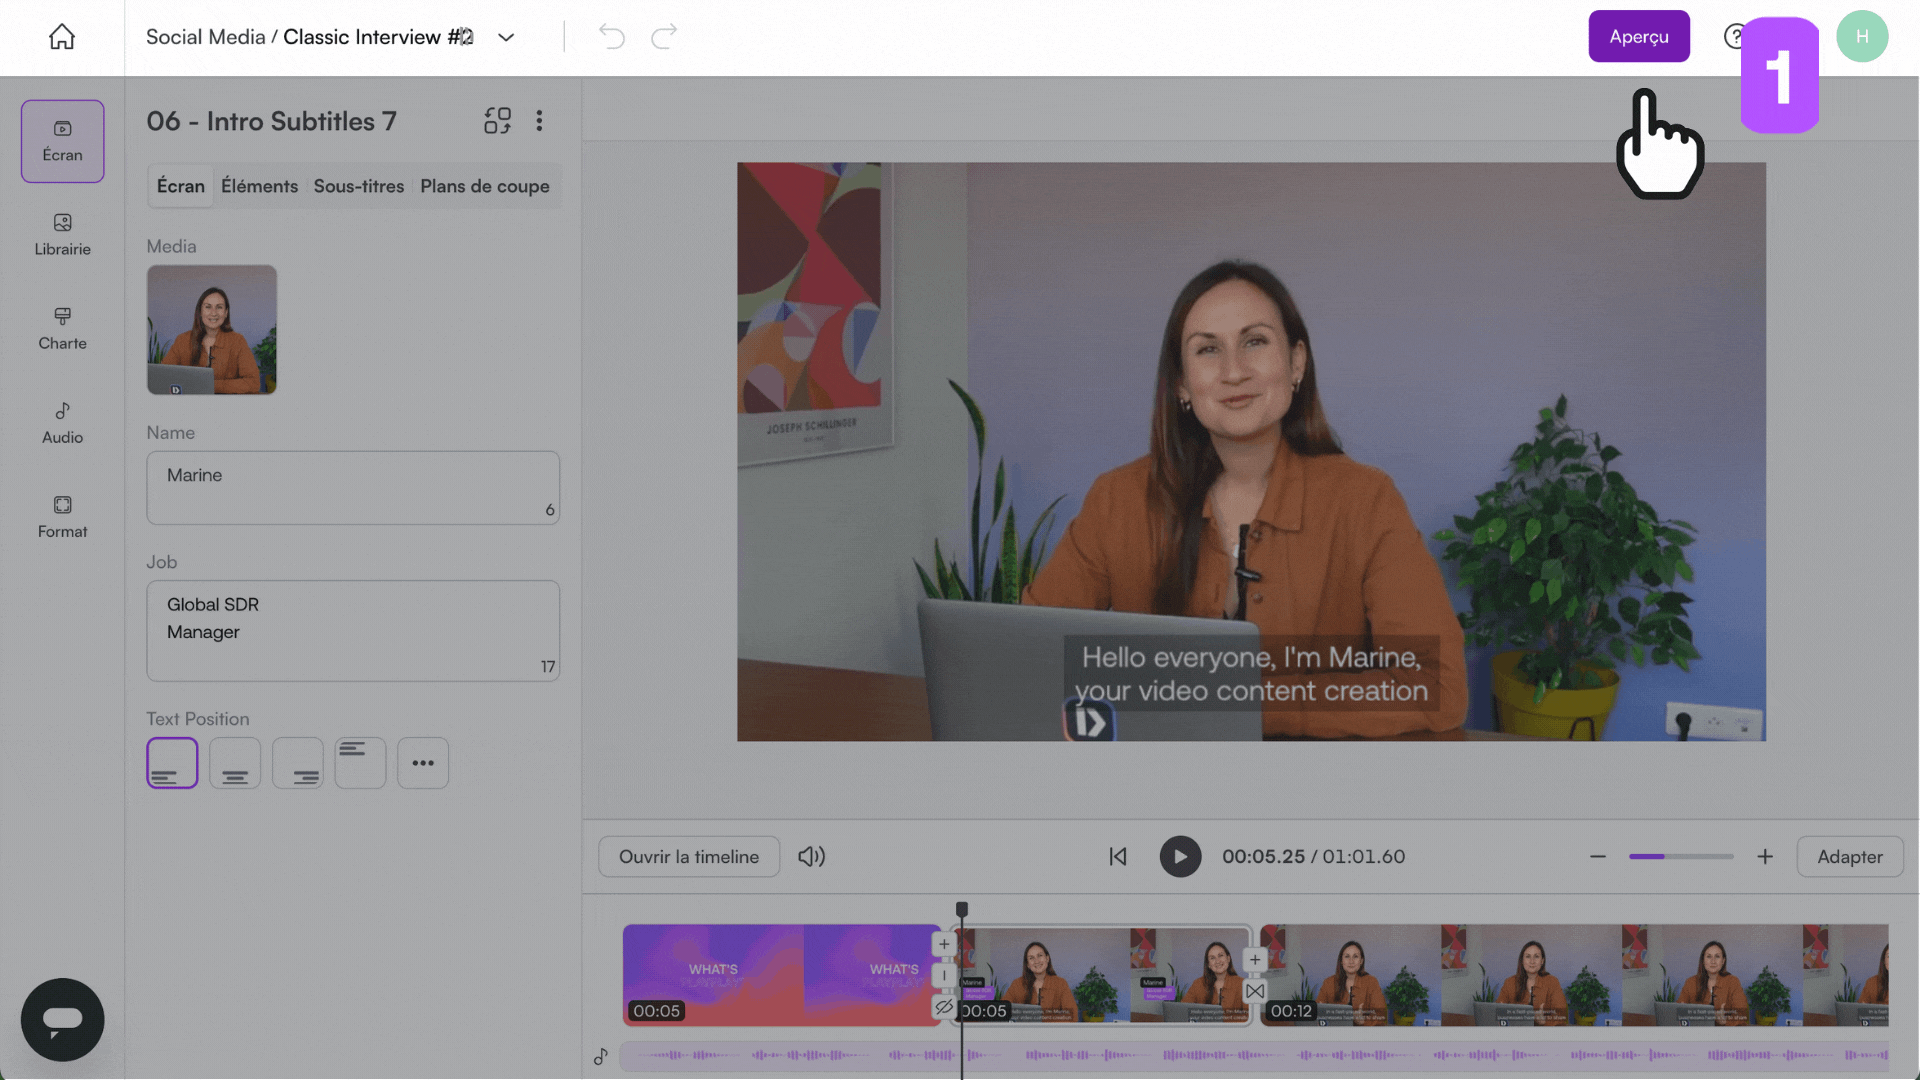Click the Aperçu button
This screenshot has height=1080, width=1920.
point(1638,36)
